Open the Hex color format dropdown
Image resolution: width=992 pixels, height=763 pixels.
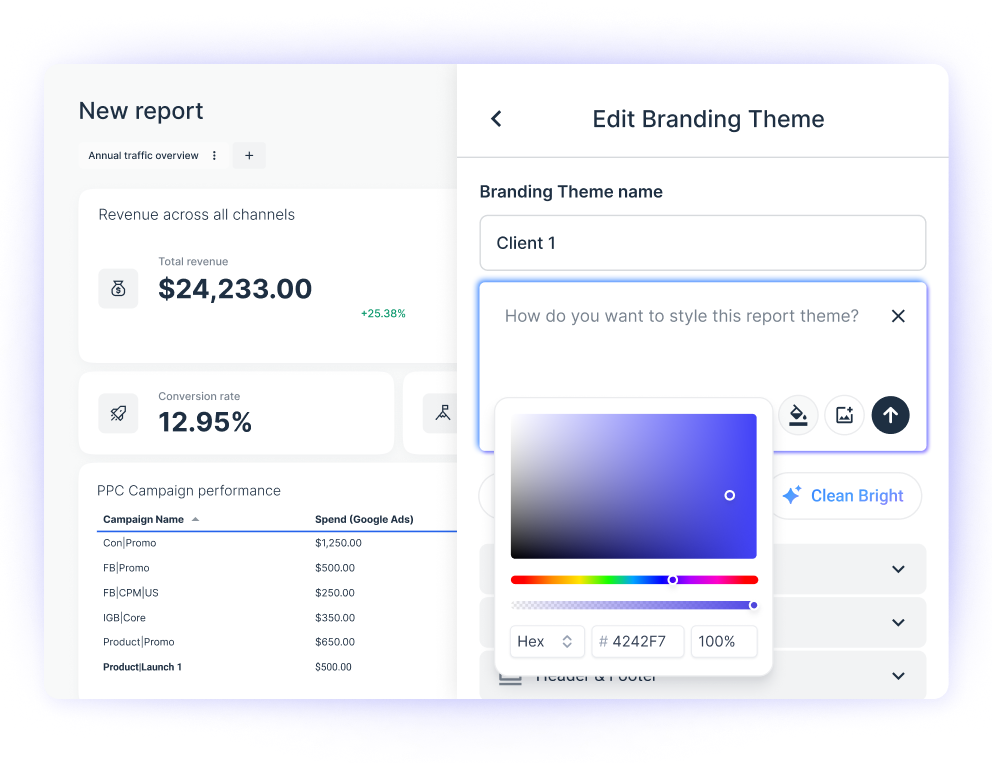(x=547, y=641)
